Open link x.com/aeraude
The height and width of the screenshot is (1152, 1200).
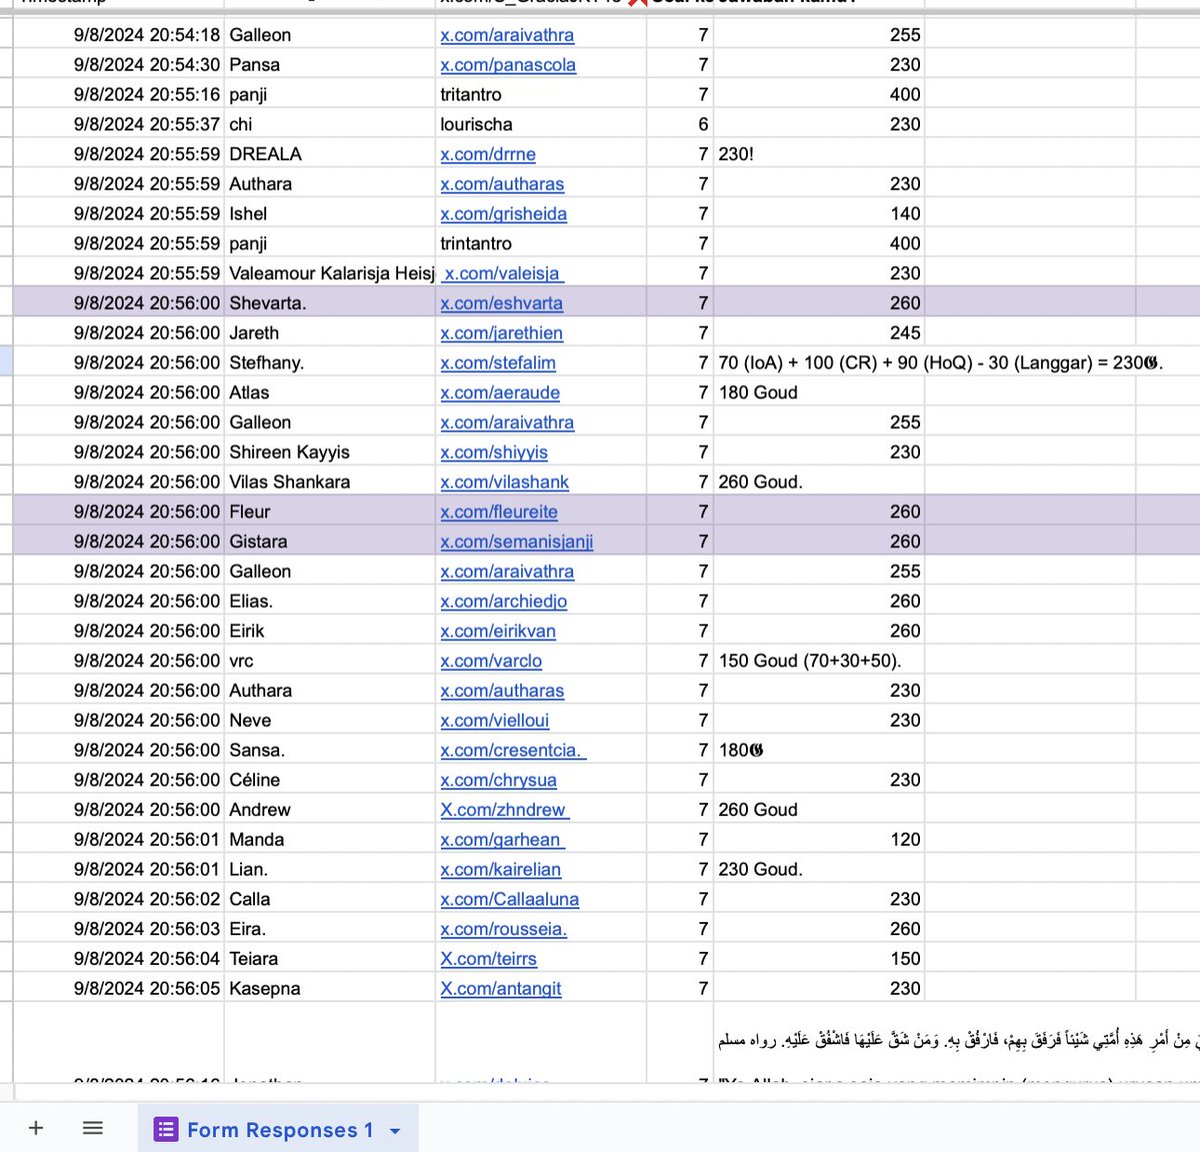click(x=500, y=393)
